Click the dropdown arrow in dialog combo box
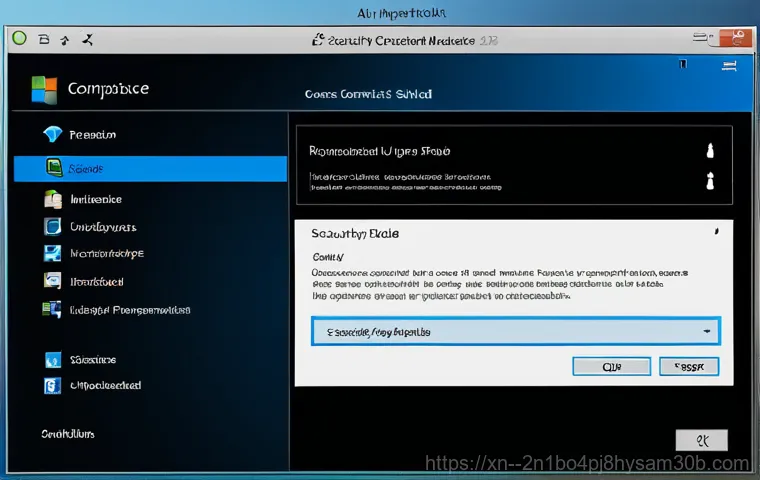Viewport: 760px width, 480px height. pos(706,330)
